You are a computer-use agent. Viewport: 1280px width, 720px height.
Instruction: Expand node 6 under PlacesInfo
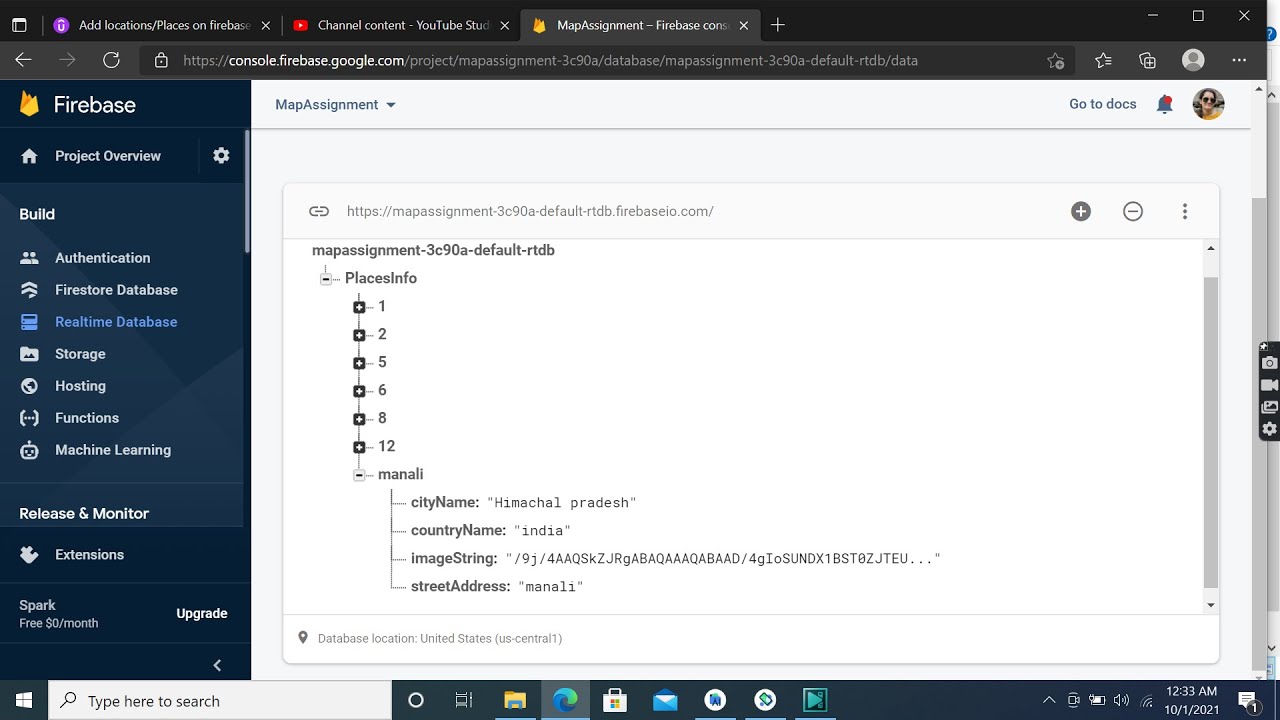pyautogui.click(x=359, y=391)
